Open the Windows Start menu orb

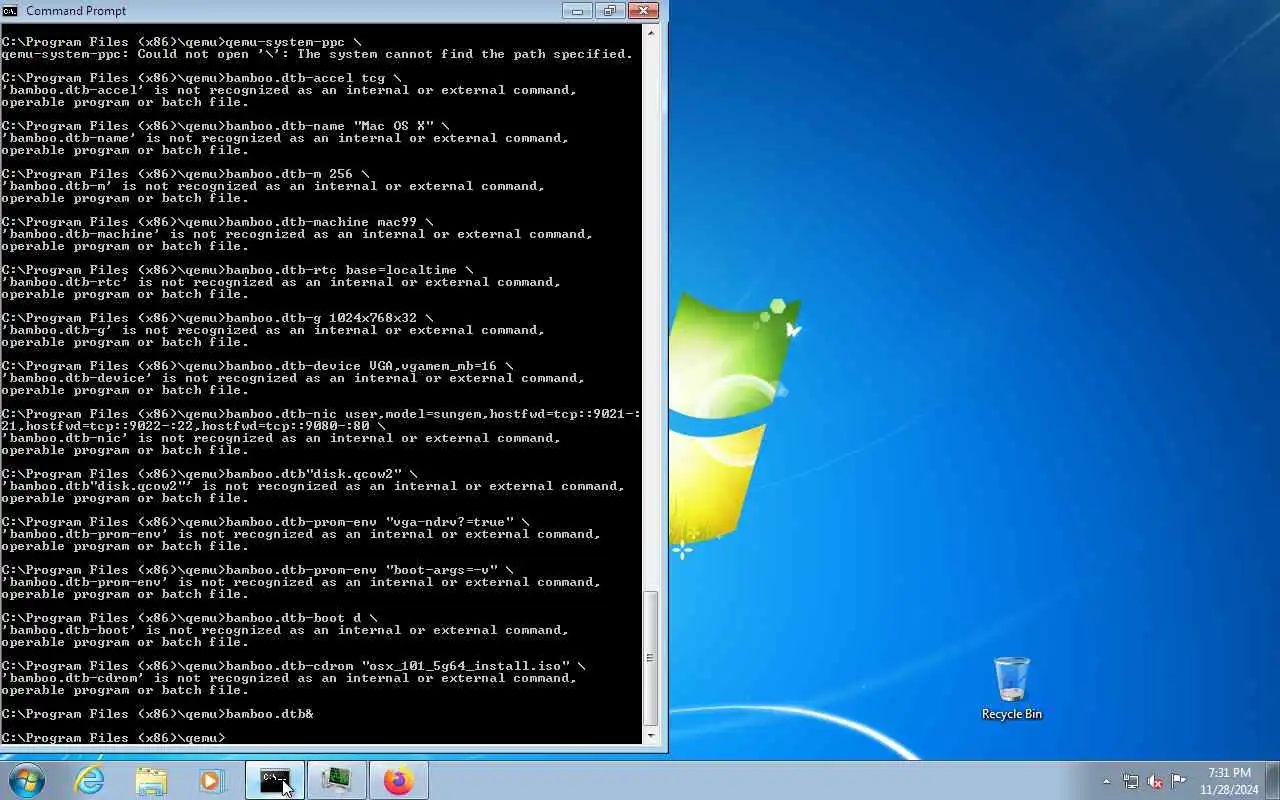[x=26, y=780]
